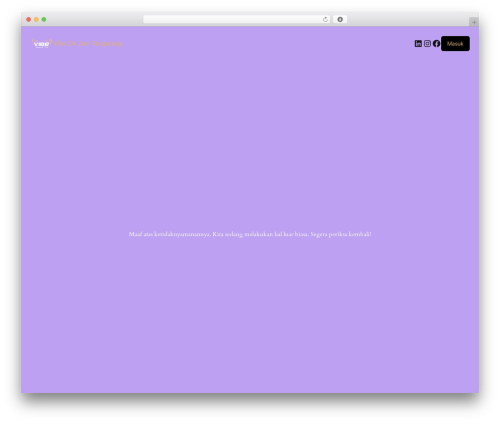Screen dimensions: 500x423
Task: Open the Vibe 24 Jam Tangerang site title
Action: [x=88, y=44]
